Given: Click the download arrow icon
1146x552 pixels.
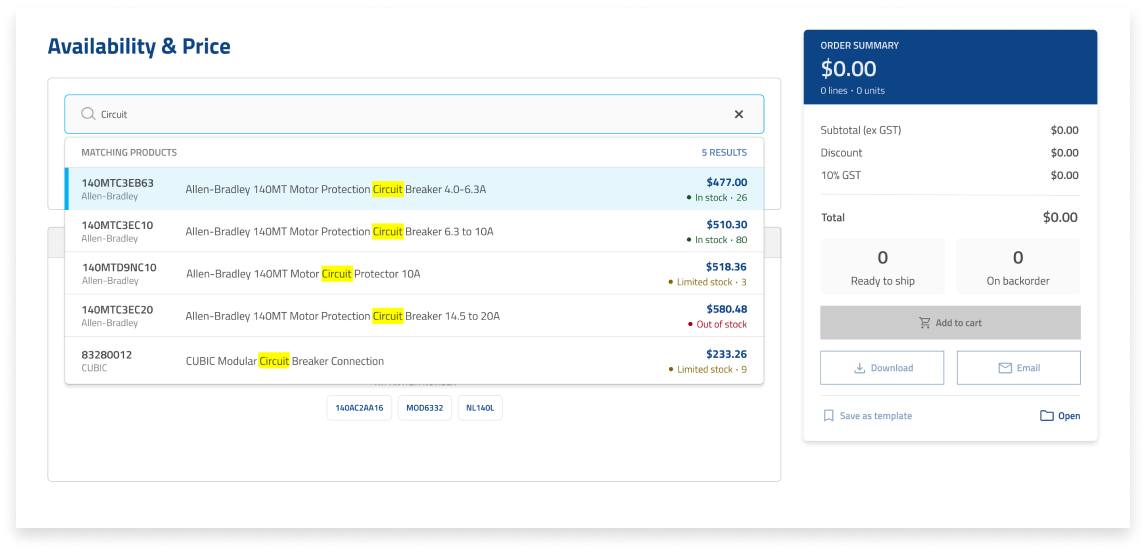Looking at the screenshot, I should pos(860,368).
